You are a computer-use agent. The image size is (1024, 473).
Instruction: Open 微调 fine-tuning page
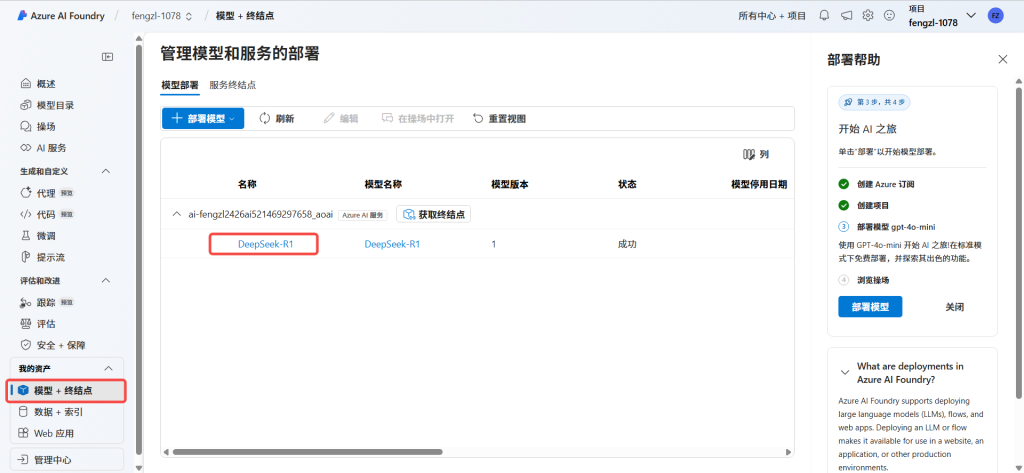pyautogui.click(x=39, y=236)
